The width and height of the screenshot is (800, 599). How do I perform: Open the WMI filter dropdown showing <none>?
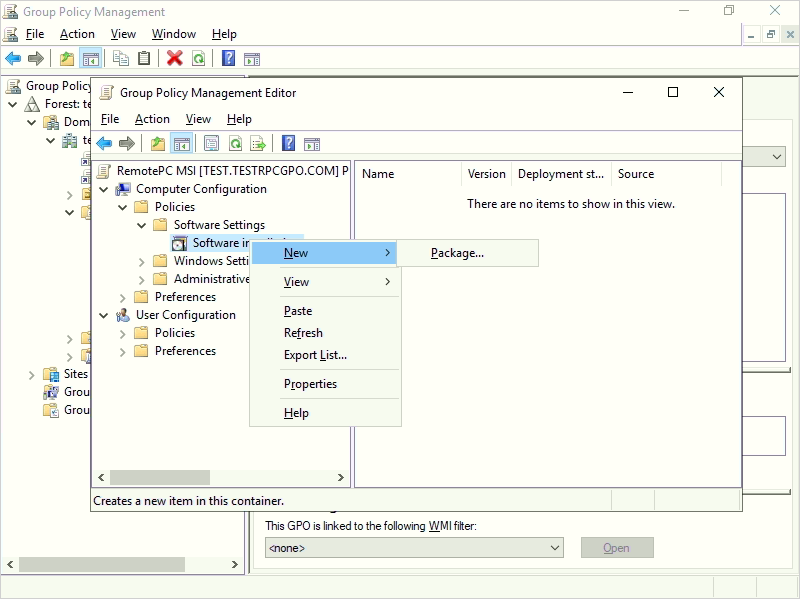[x=414, y=548]
